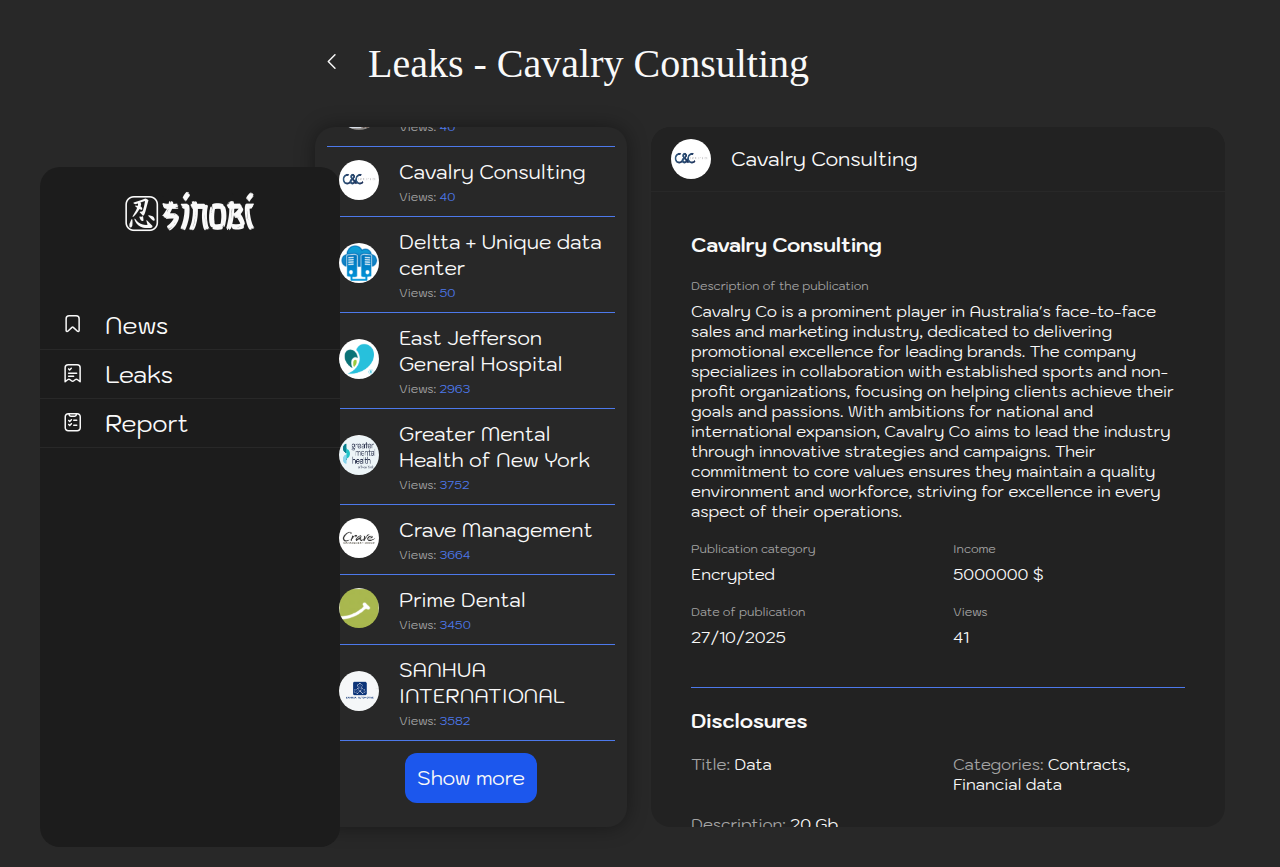Open the News section
The image size is (1280, 867).
tap(136, 326)
